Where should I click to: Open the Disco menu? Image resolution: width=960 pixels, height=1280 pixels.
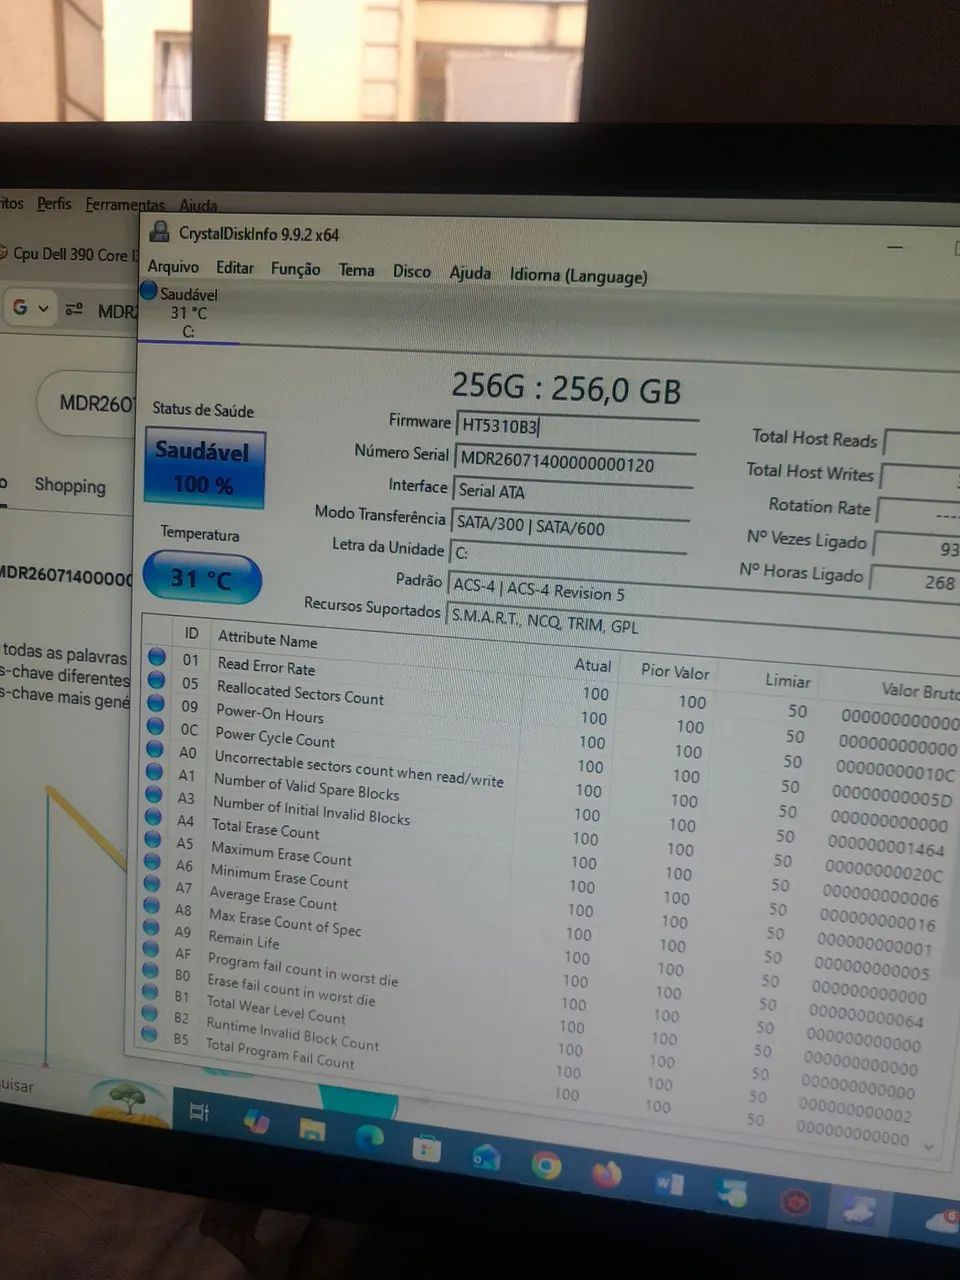pos(411,271)
